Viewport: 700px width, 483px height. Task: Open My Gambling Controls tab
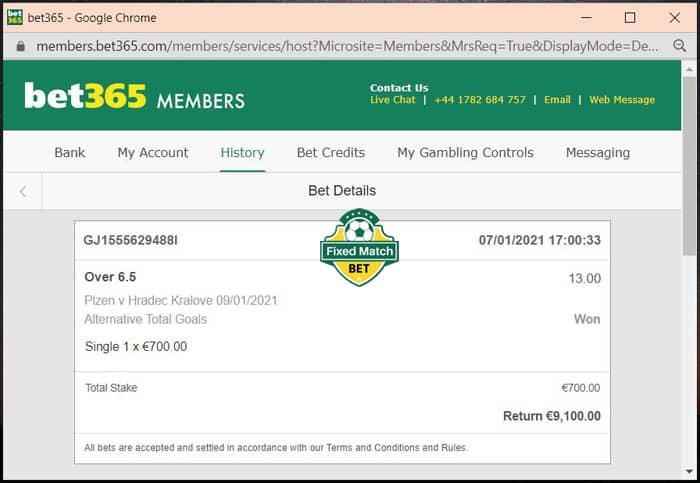(x=466, y=153)
